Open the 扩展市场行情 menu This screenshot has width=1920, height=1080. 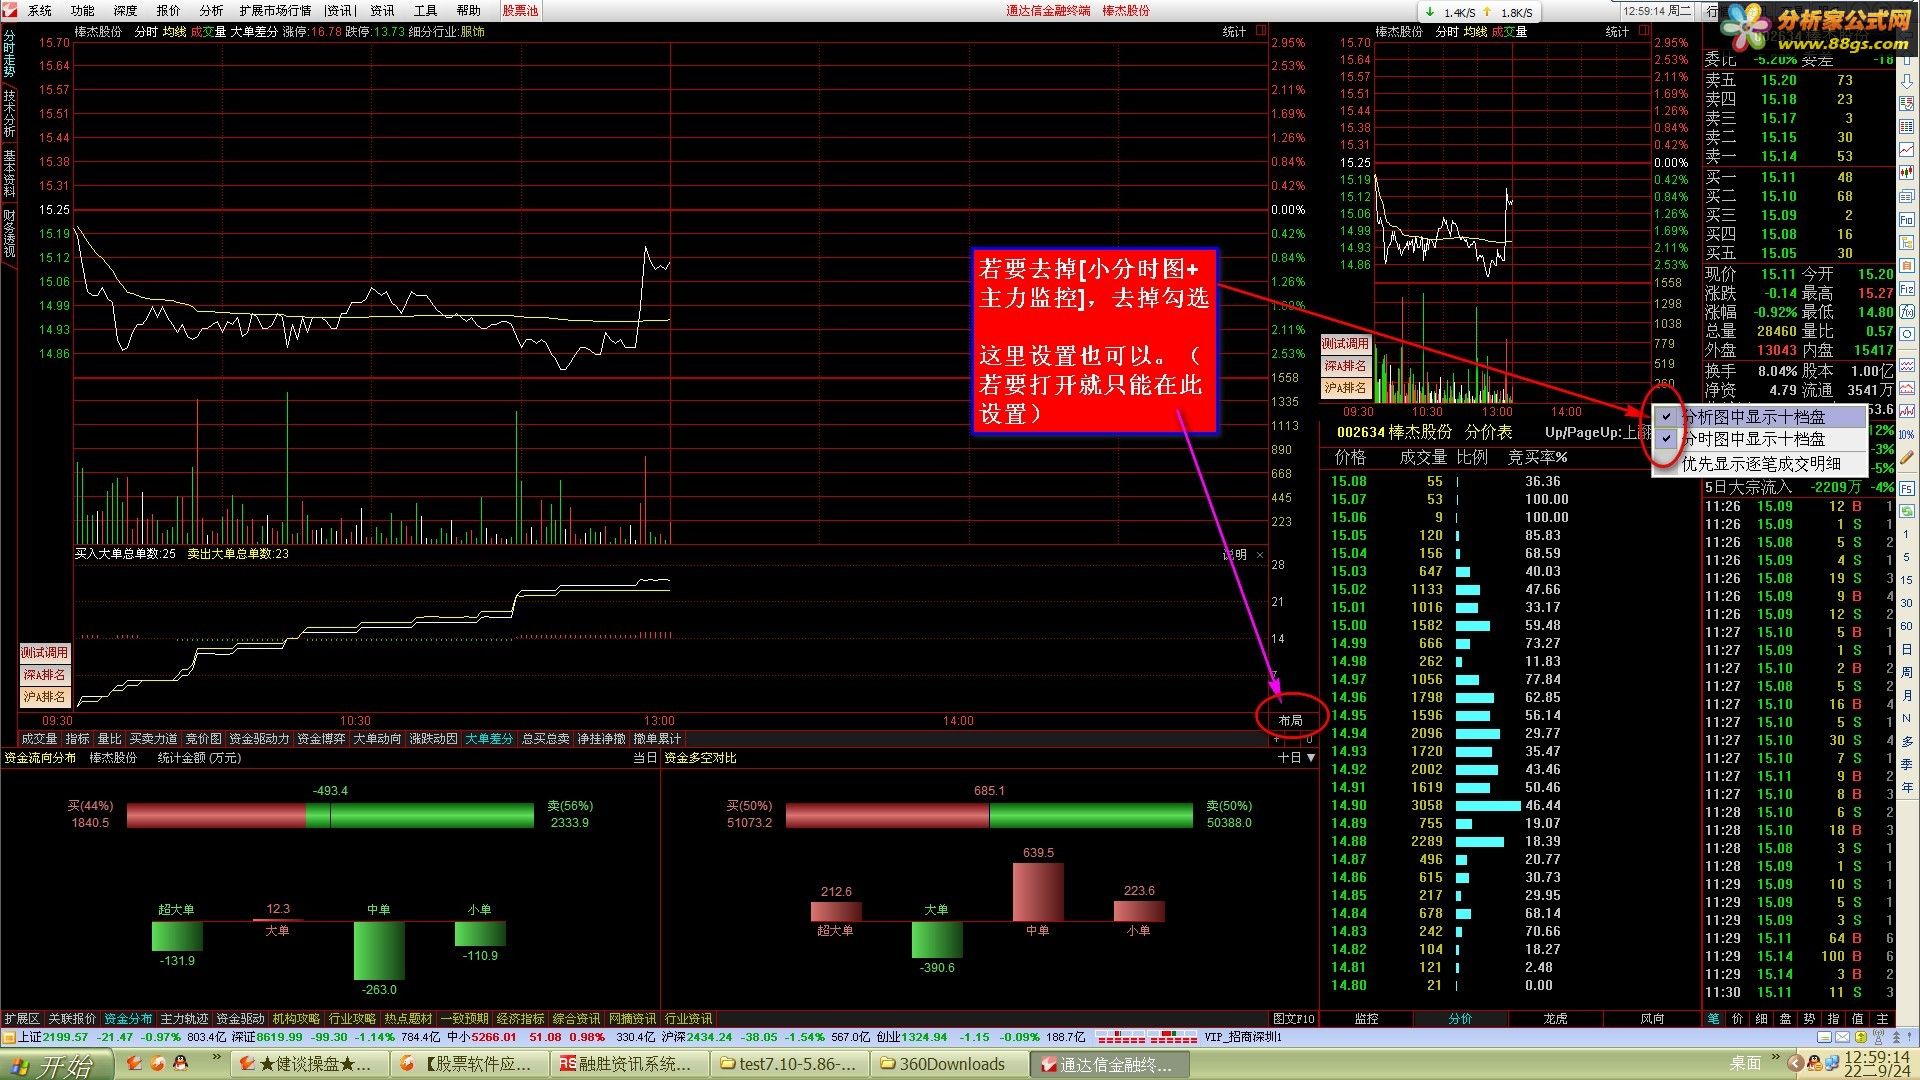tap(275, 11)
